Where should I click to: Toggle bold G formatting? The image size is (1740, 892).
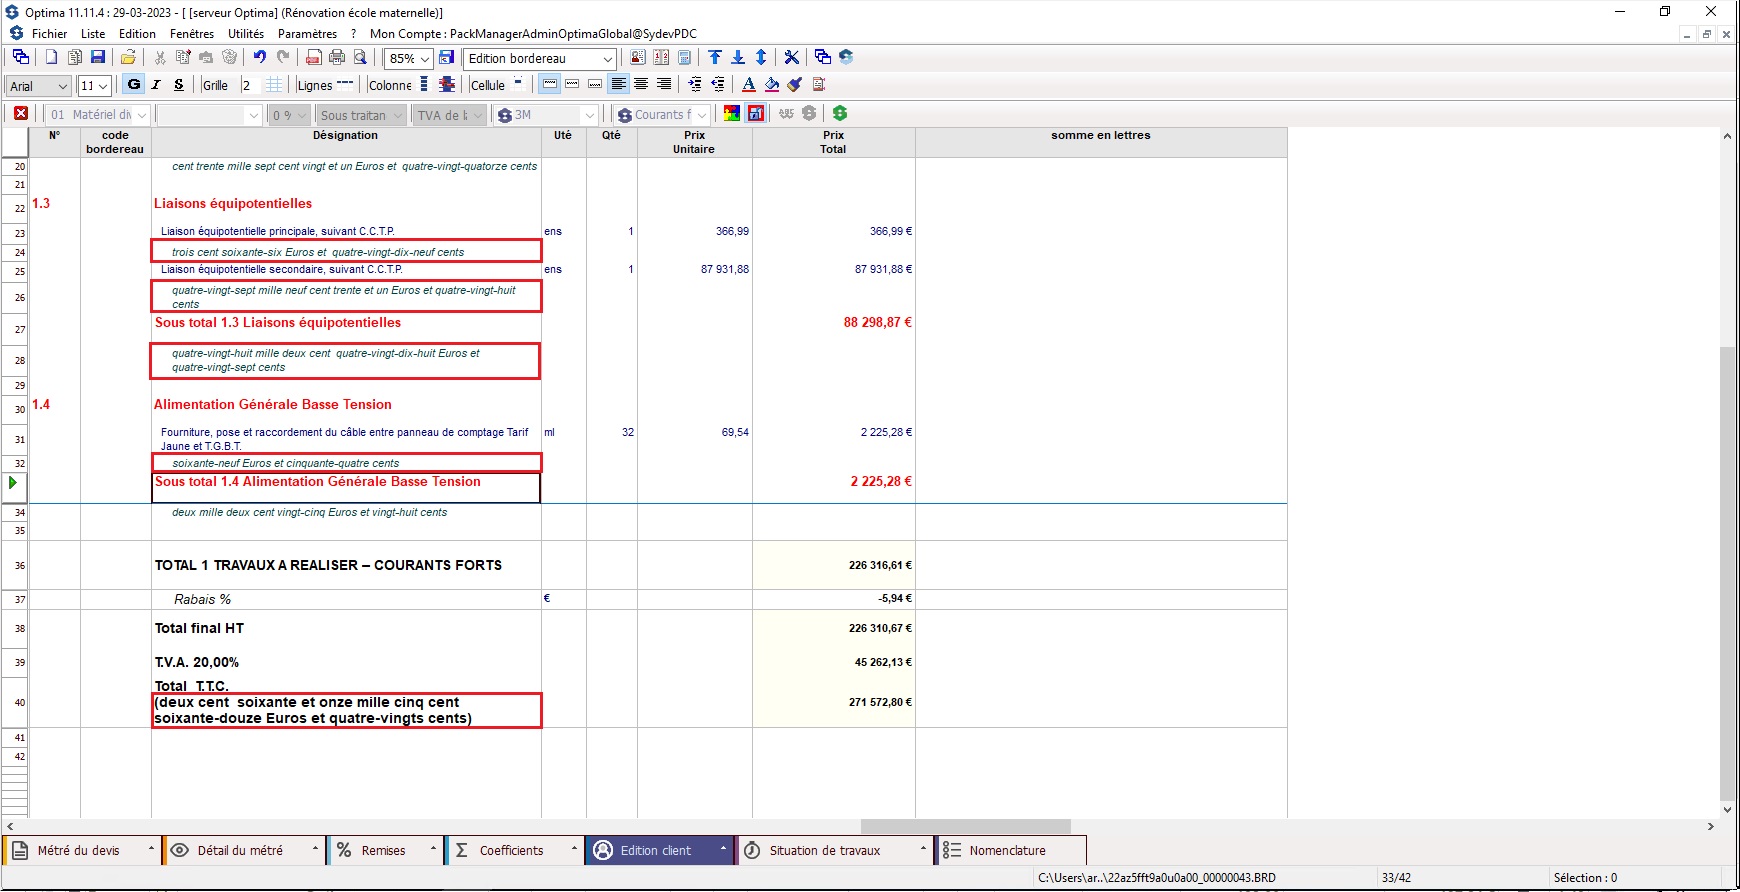pos(134,85)
